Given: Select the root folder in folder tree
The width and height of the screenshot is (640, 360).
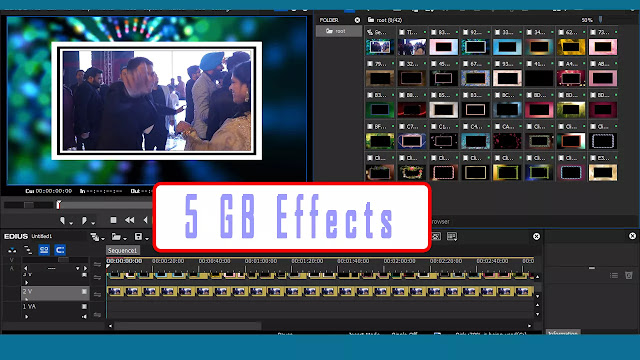Looking at the screenshot, I should coord(339,31).
